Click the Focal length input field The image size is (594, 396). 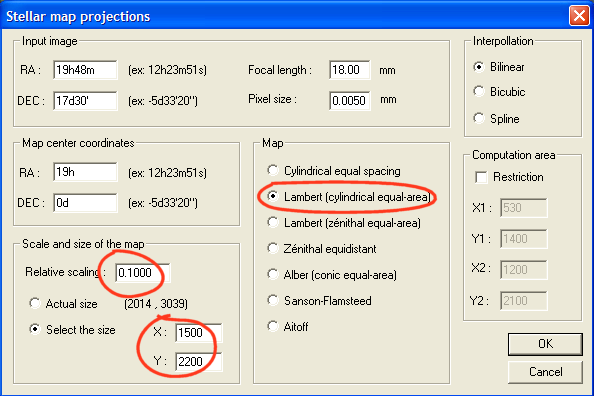350,70
